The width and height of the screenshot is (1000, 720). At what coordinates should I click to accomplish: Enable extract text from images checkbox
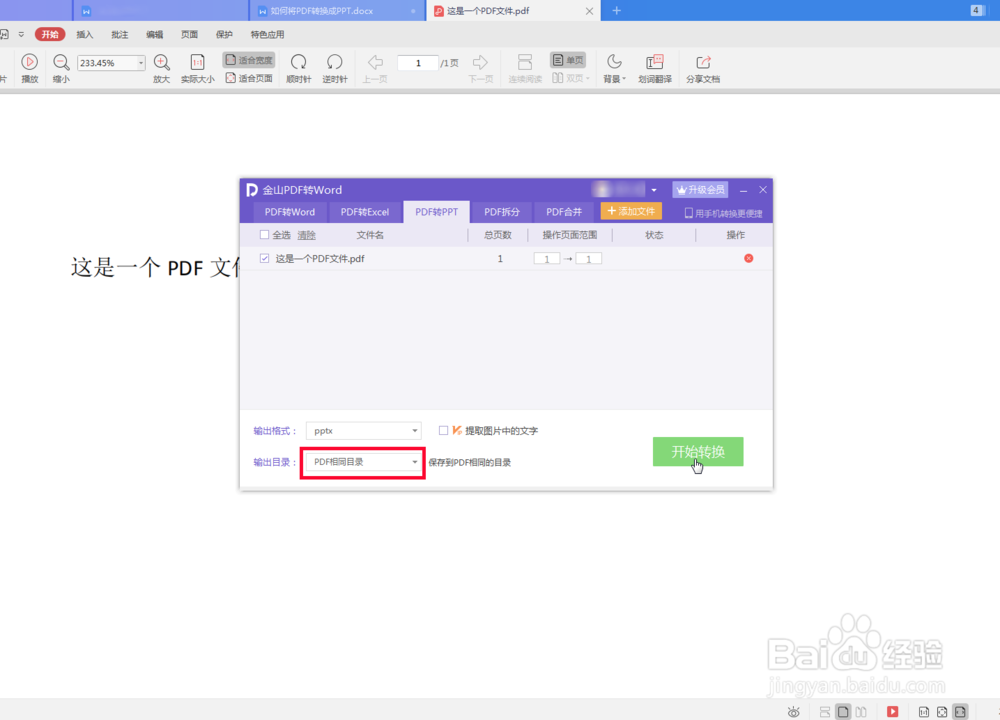click(443, 430)
